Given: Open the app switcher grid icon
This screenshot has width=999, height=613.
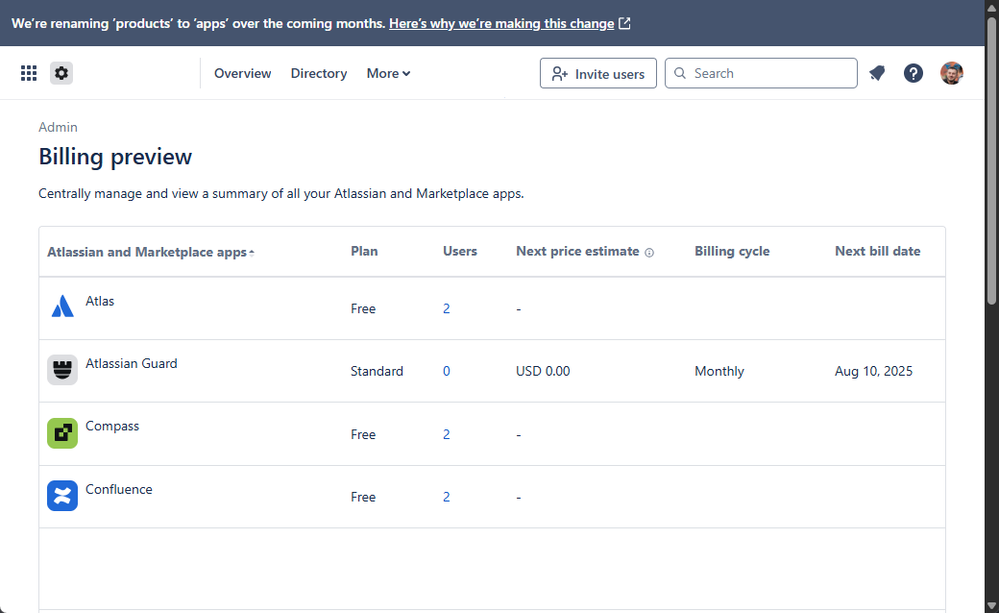Looking at the screenshot, I should pyautogui.click(x=29, y=73).
